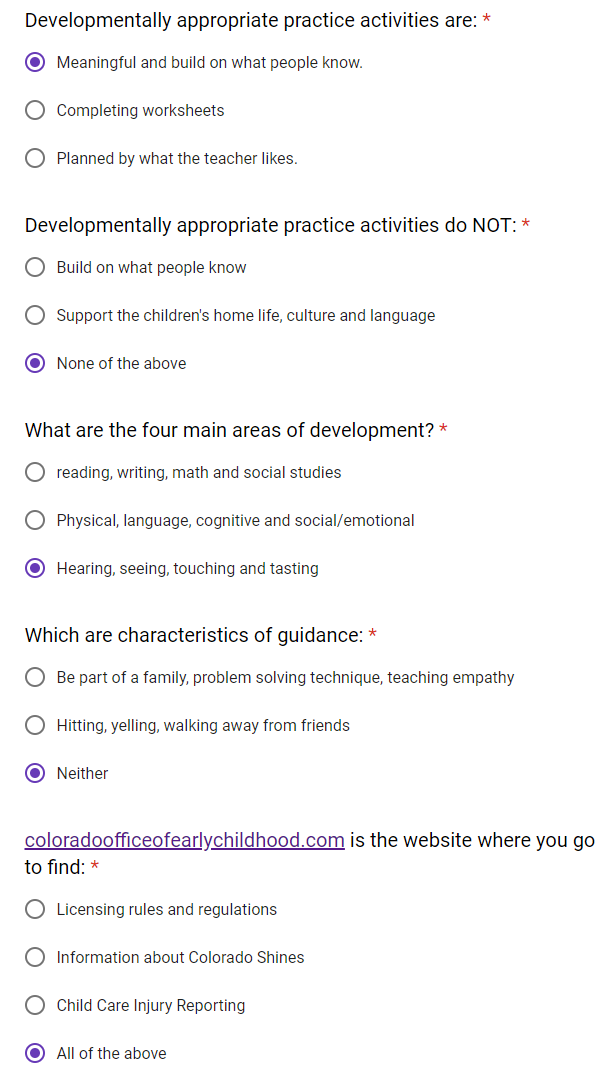Select "Support the children's home life, culture and language"

point(35,315)
